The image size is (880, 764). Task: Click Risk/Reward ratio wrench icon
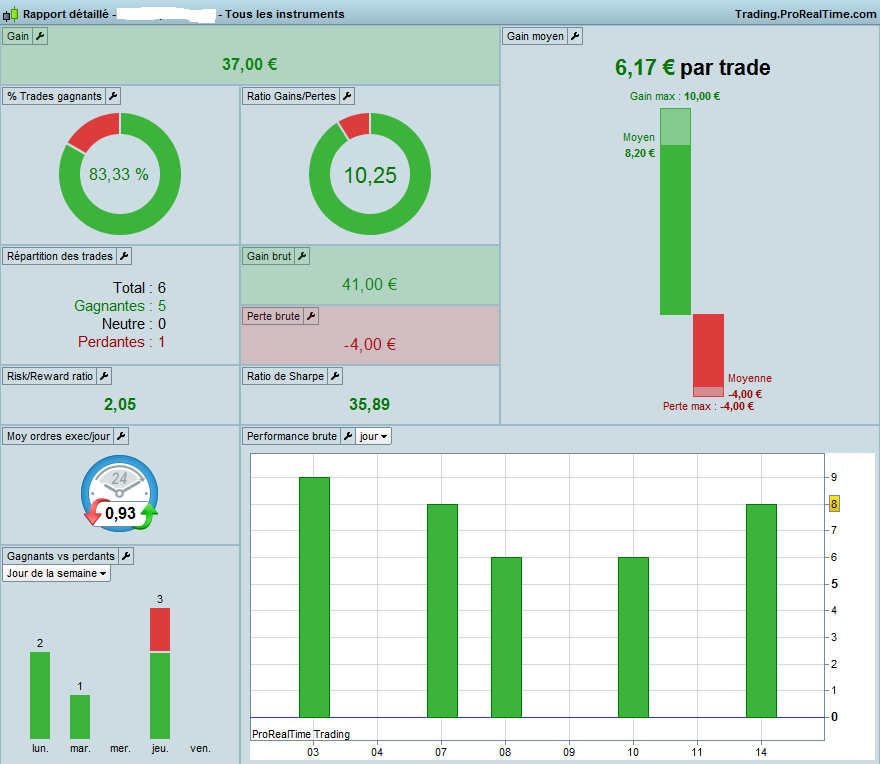pyautogui.click(x=104, y=376)
